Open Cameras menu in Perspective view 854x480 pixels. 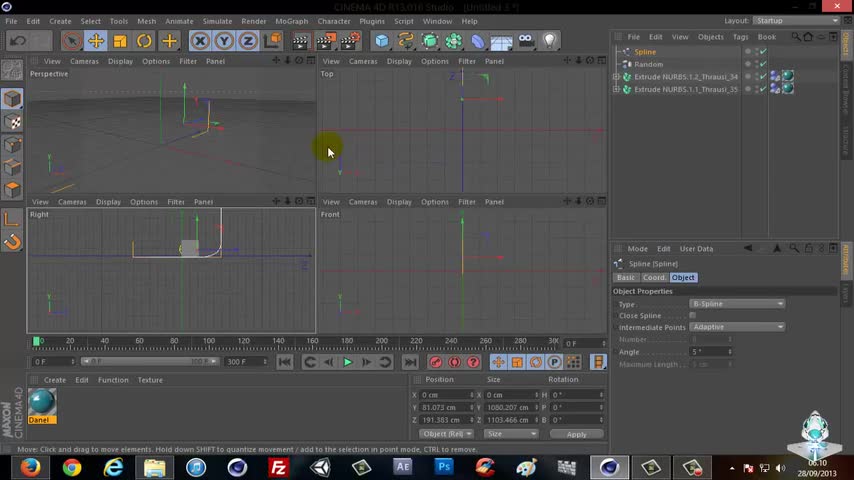84,61
